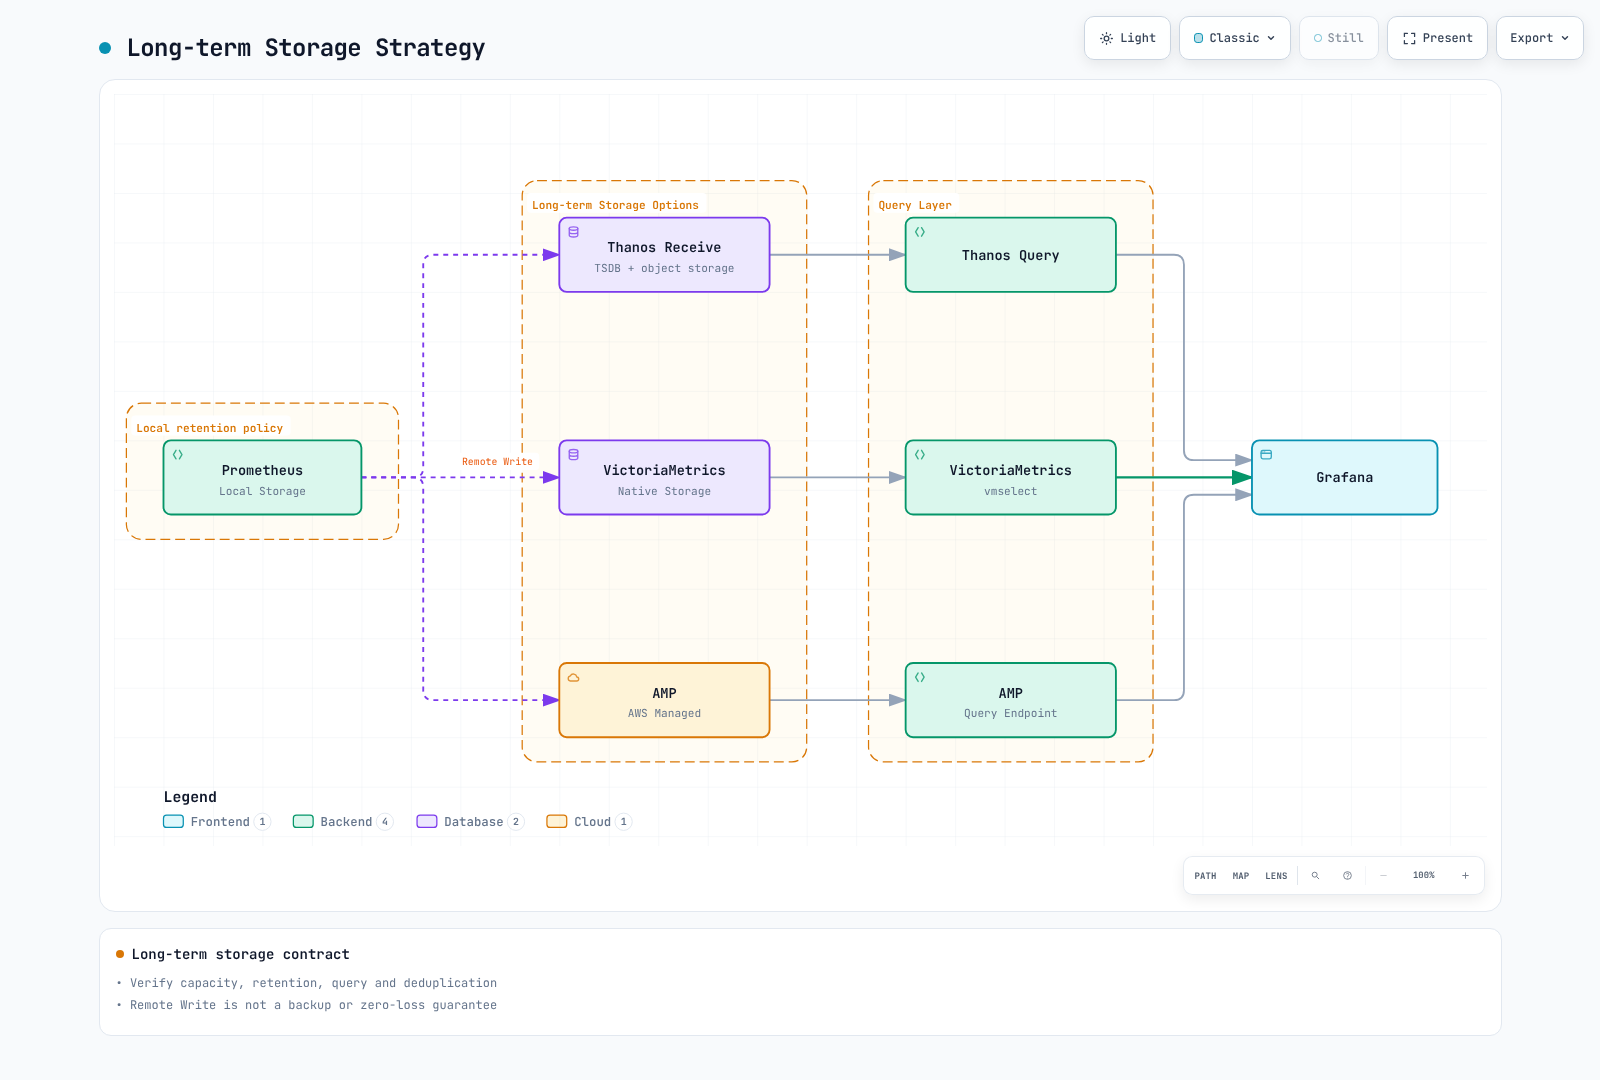Image resolution: width=1600 pixels, height=1080 pixels.
Task: Toggle the Frontend legend filter
Action: click(x=217, y=822)
